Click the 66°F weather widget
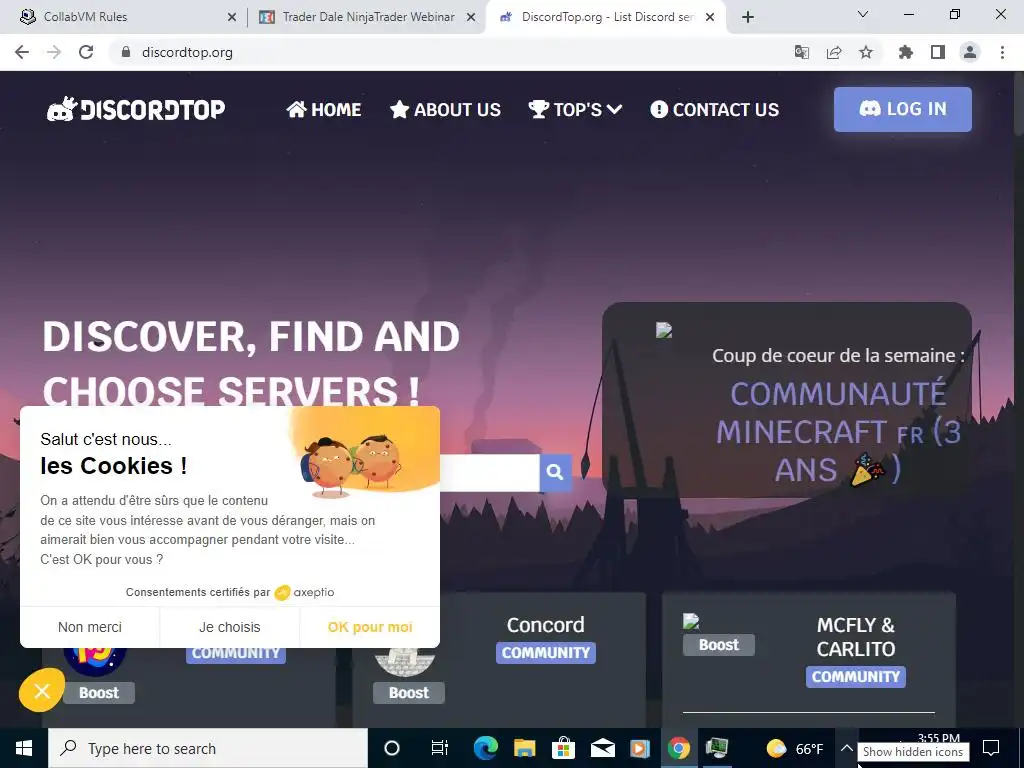Viewport: 1024px width, 768px height. (794, 748)
